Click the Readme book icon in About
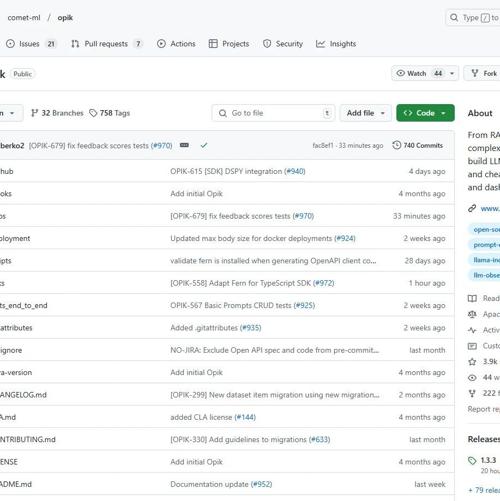This screenshot has width=500, height=501. click(472, 298)
